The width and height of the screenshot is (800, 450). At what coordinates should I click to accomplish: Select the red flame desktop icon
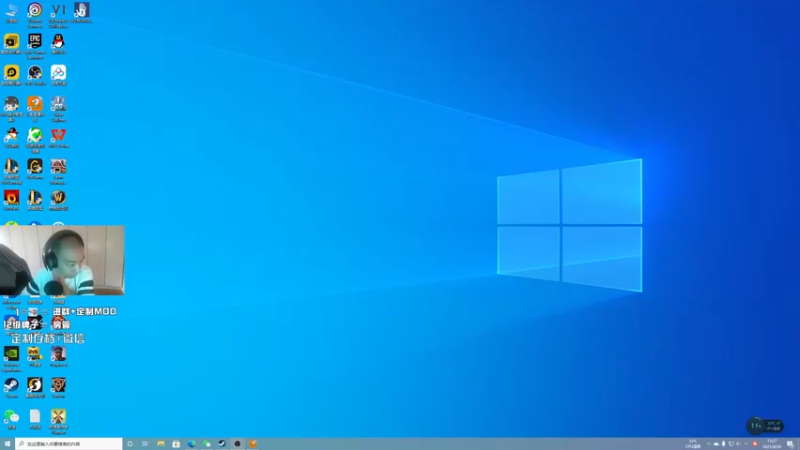(x=11, y=200)
